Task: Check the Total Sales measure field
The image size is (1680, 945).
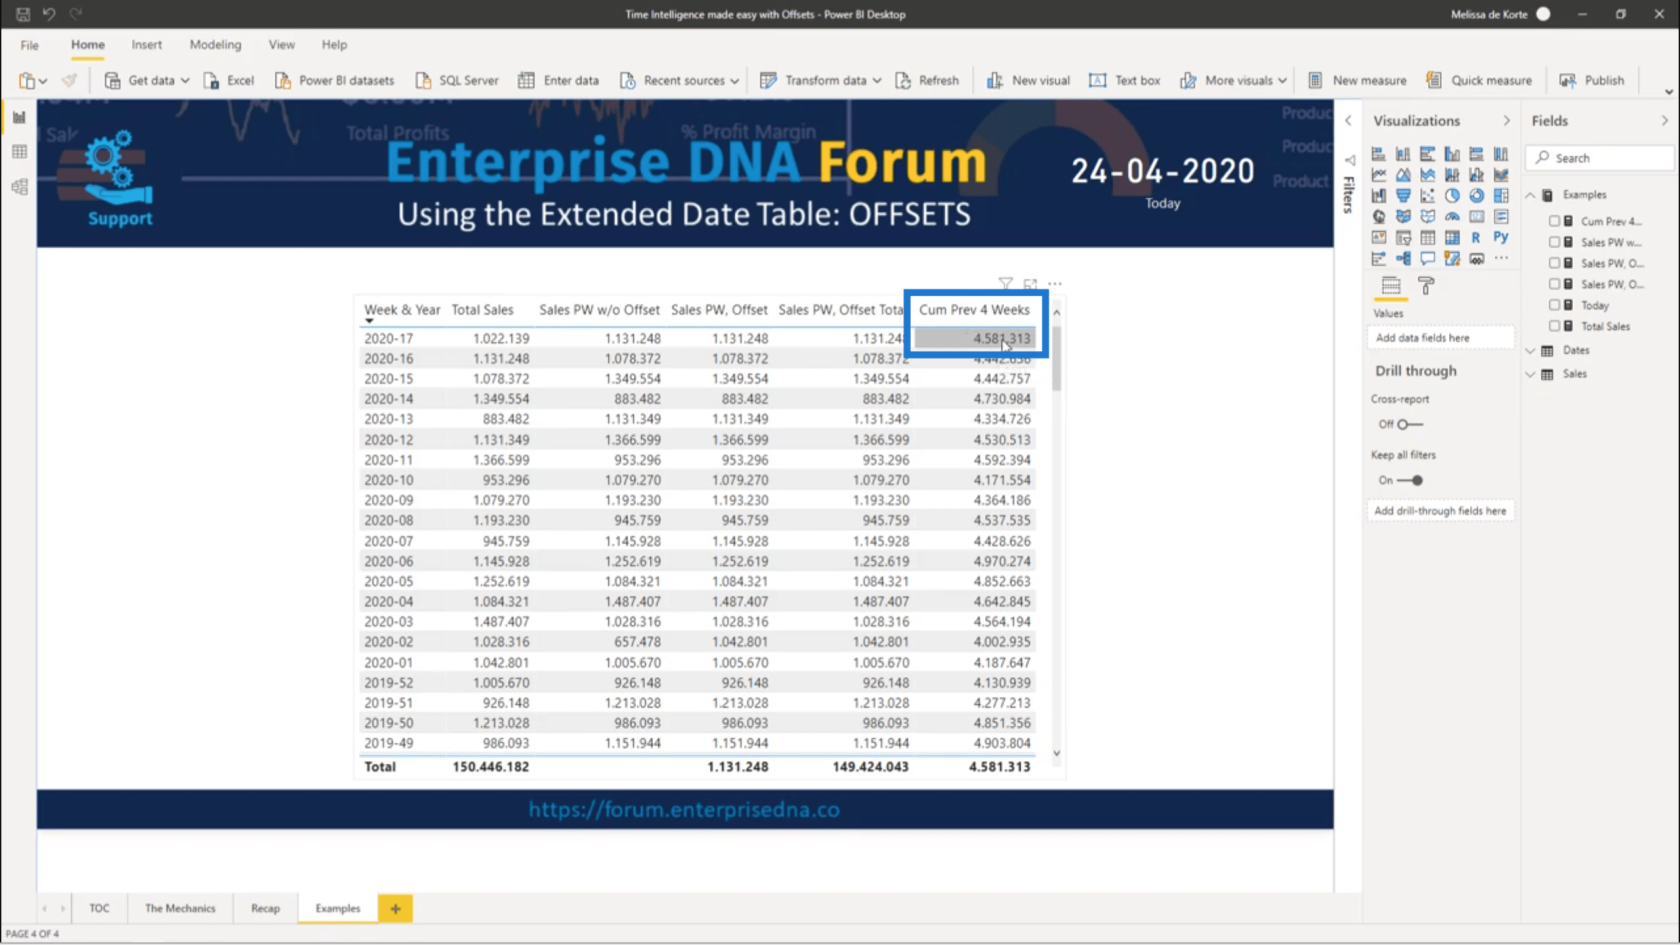Action: tap(1554, 326)
